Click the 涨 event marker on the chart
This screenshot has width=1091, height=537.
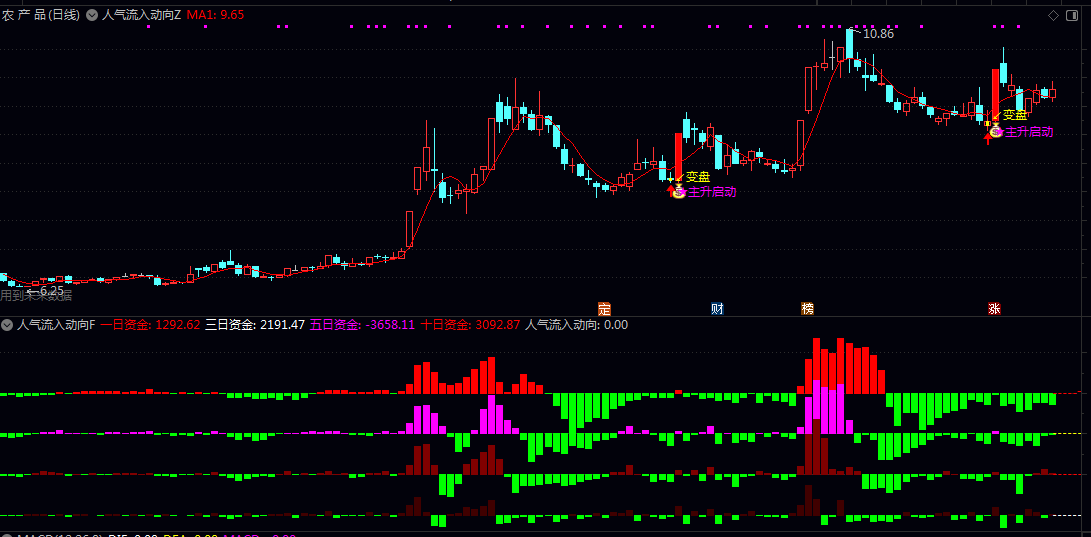[994, 309]
